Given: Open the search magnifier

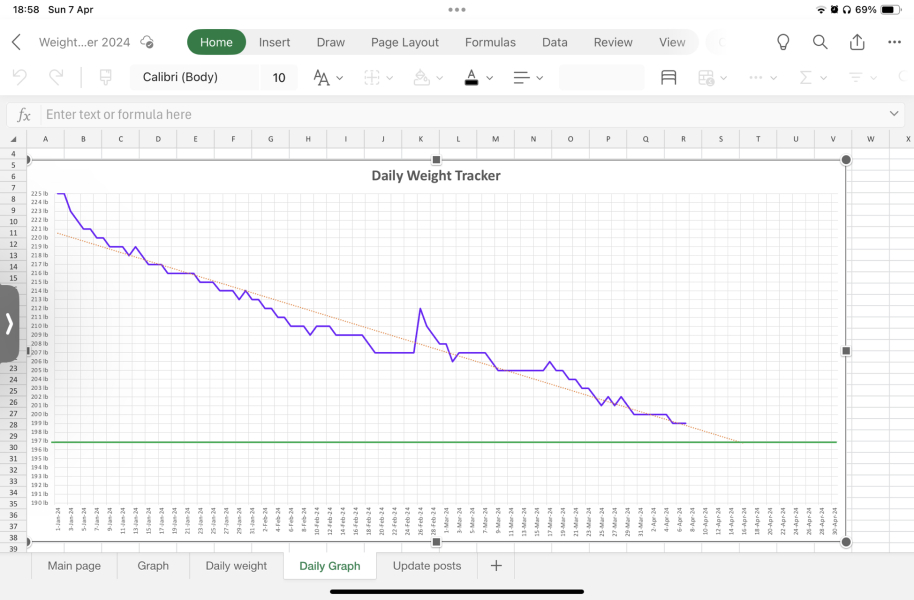Looking at the screenshot, I should point(820,42).
